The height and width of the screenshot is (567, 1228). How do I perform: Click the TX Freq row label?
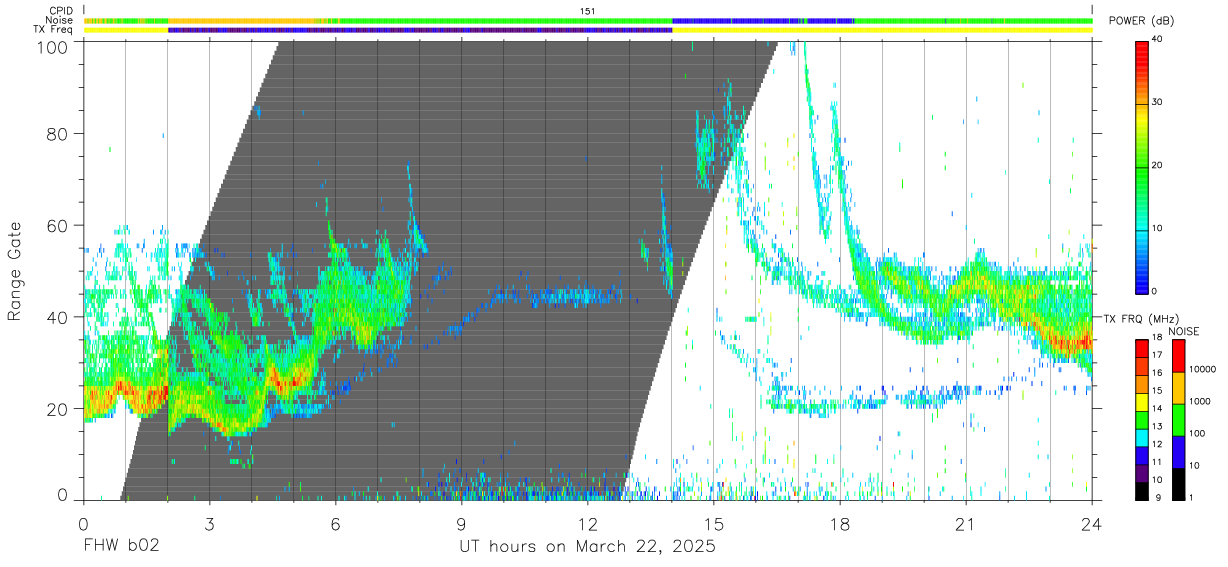(x=54, y=30)
